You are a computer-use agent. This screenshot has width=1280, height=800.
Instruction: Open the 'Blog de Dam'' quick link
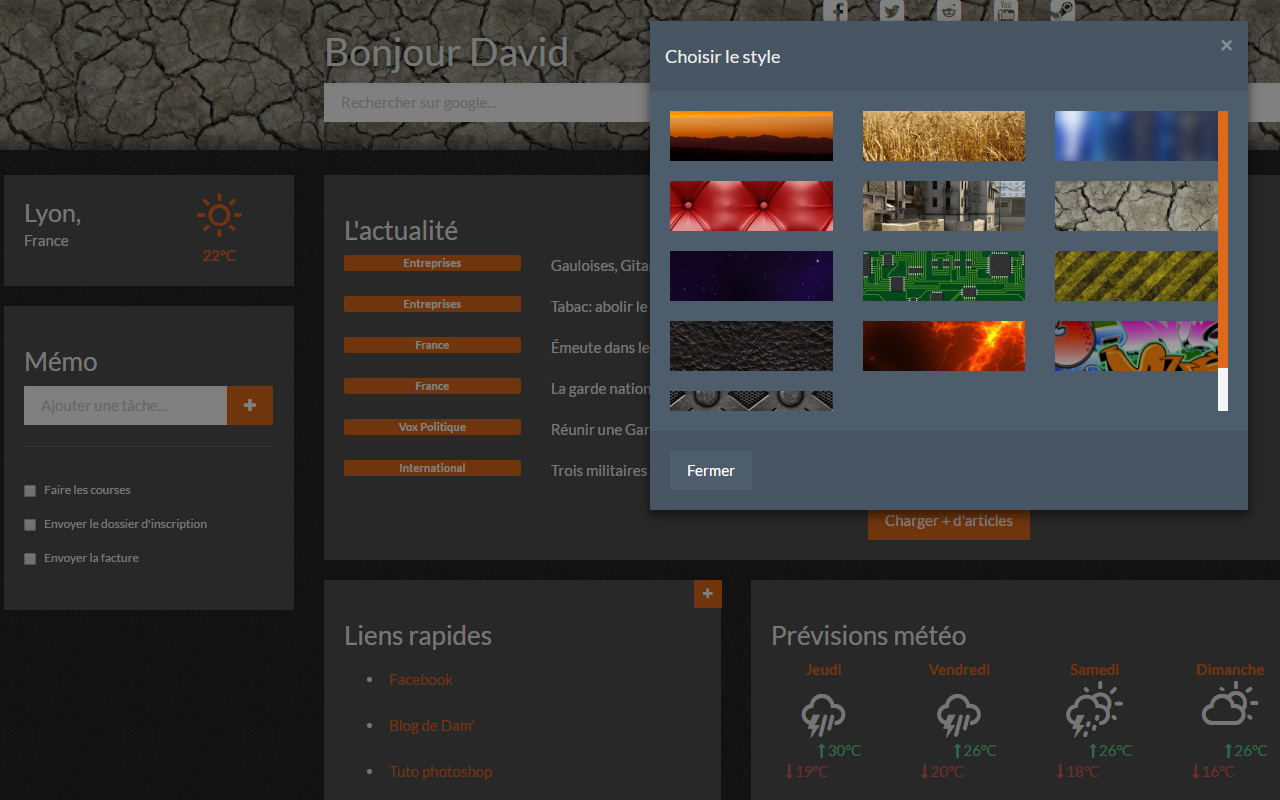(431, 726)
